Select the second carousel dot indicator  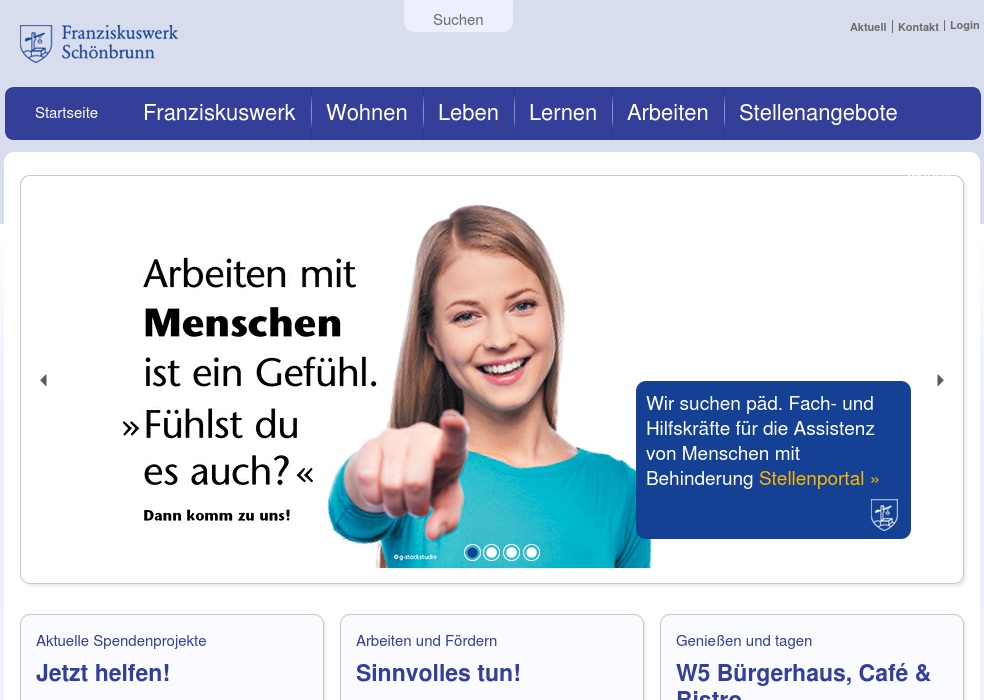click(x=492, y=552)
